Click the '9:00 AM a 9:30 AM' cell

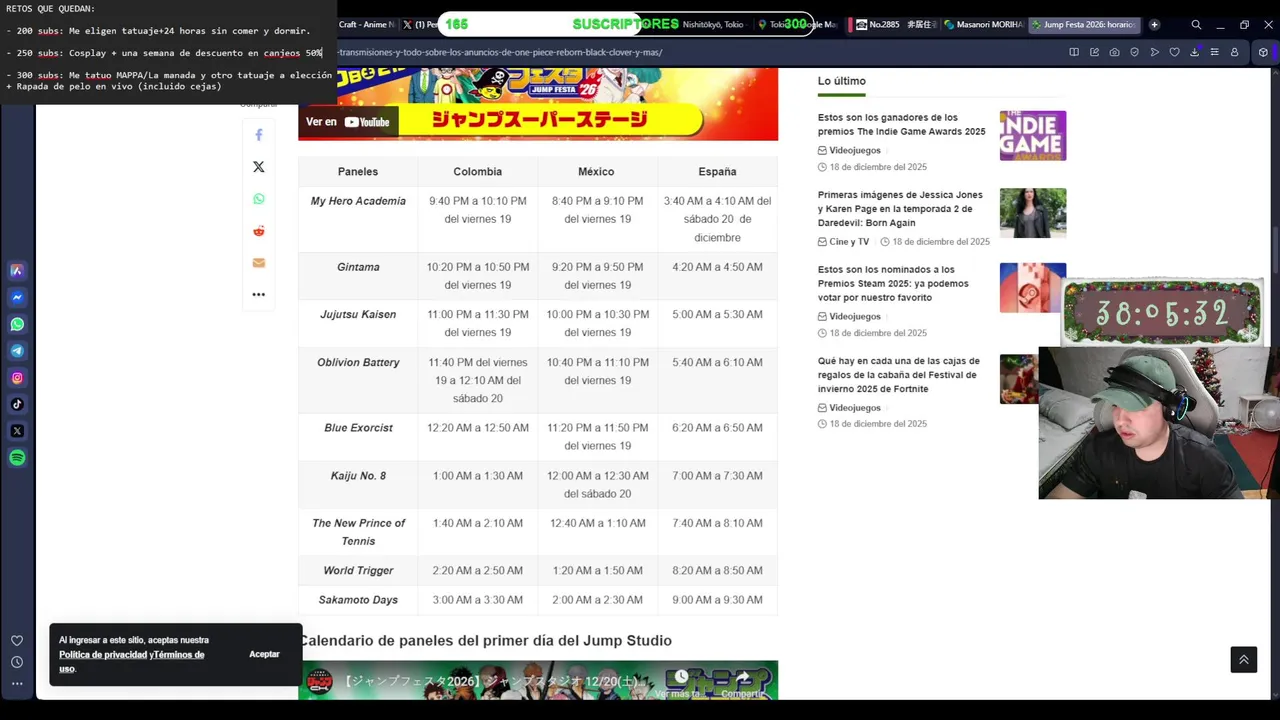[717, 600]
